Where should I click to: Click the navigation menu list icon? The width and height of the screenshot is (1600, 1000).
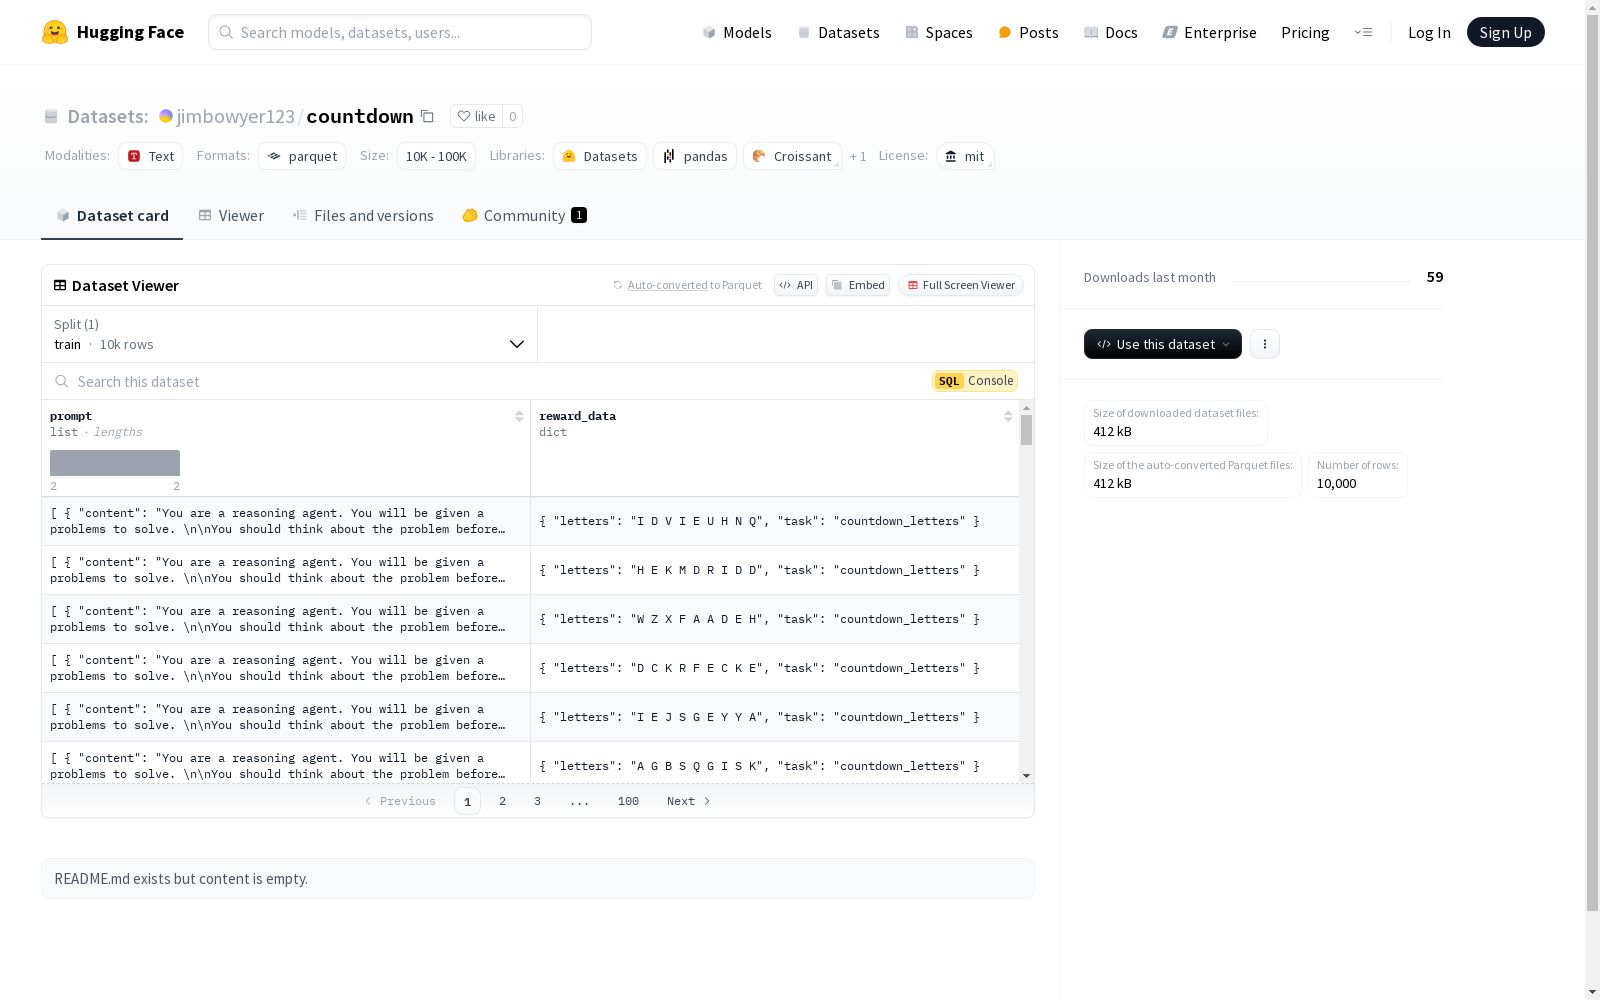1364,32
